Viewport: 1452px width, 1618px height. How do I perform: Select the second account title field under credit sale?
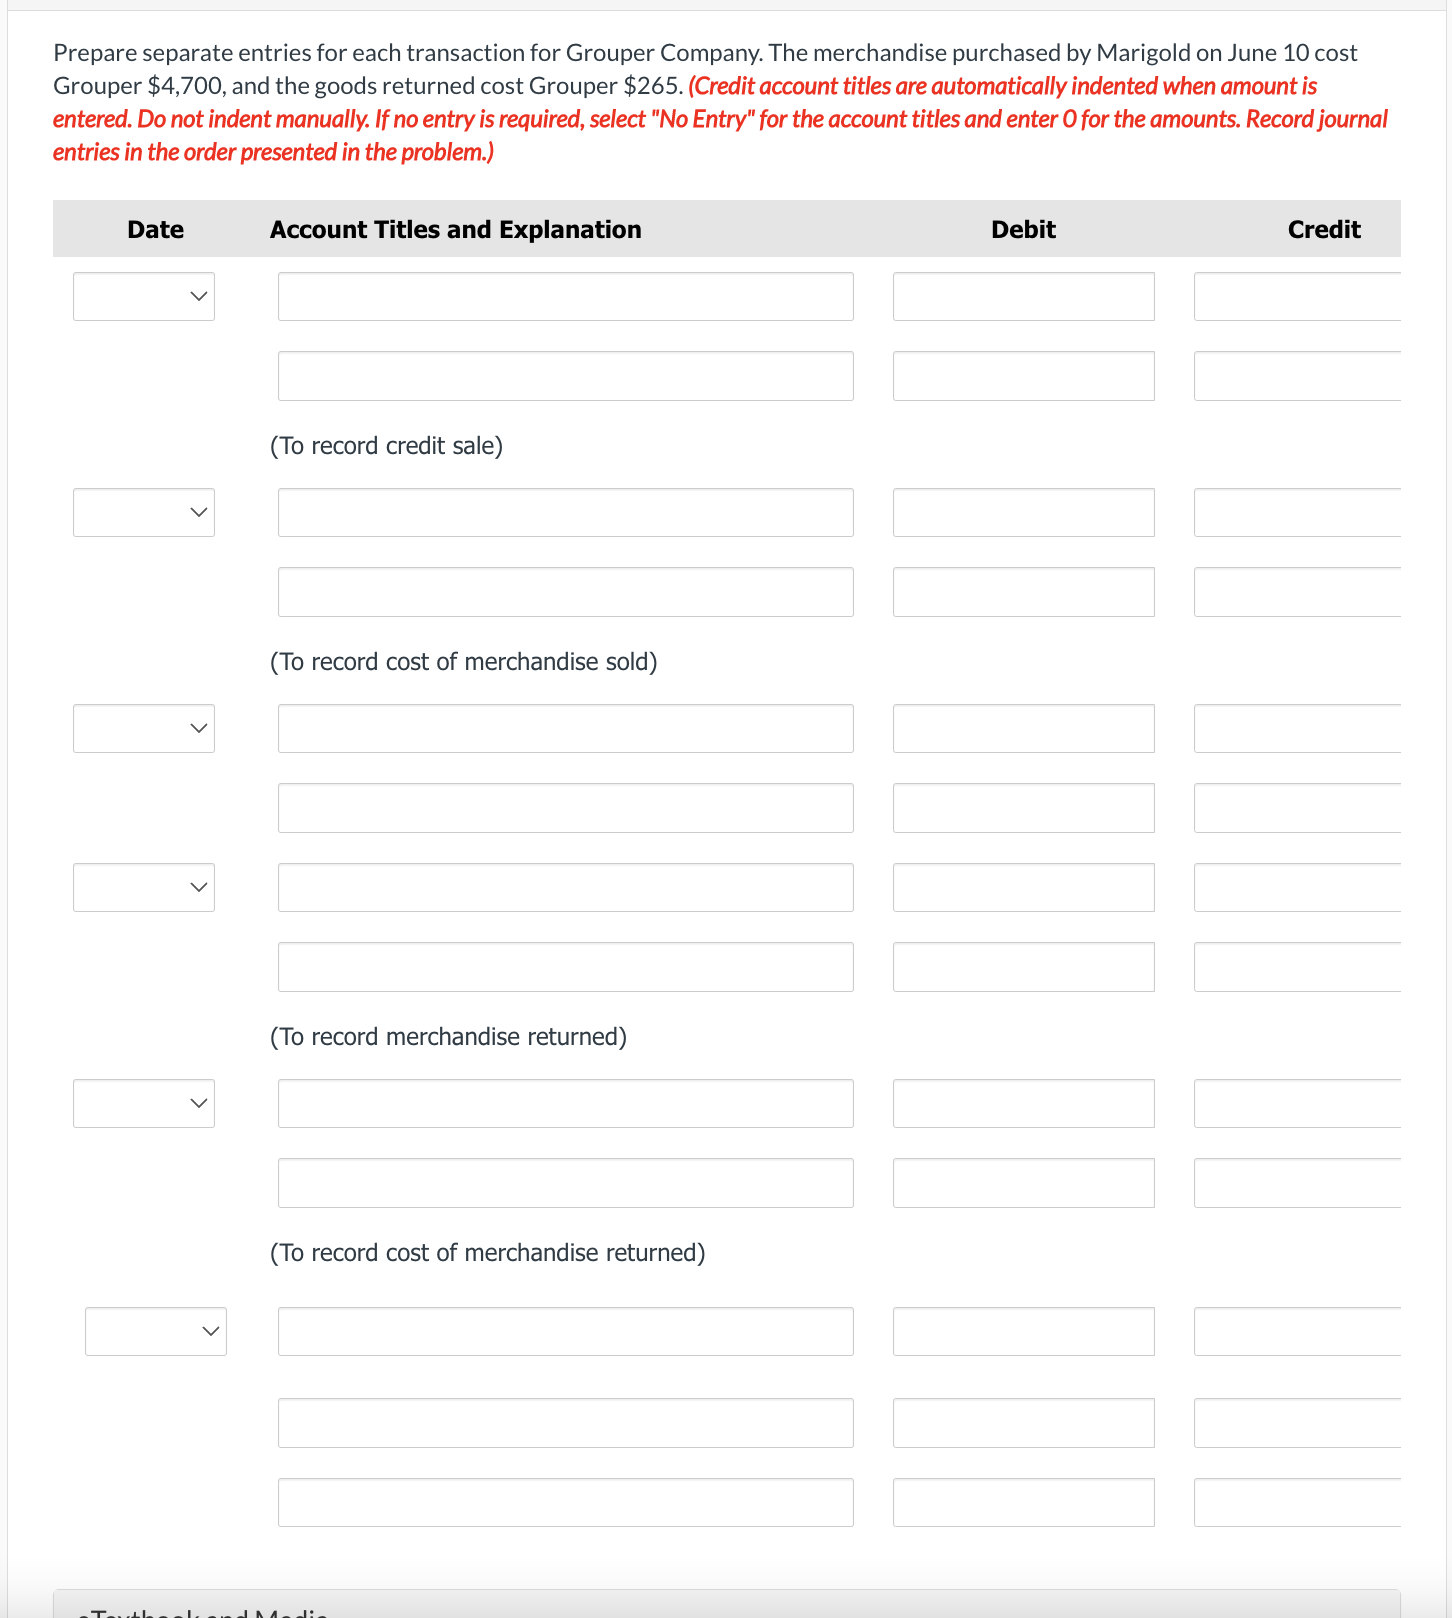pos(565,375)
